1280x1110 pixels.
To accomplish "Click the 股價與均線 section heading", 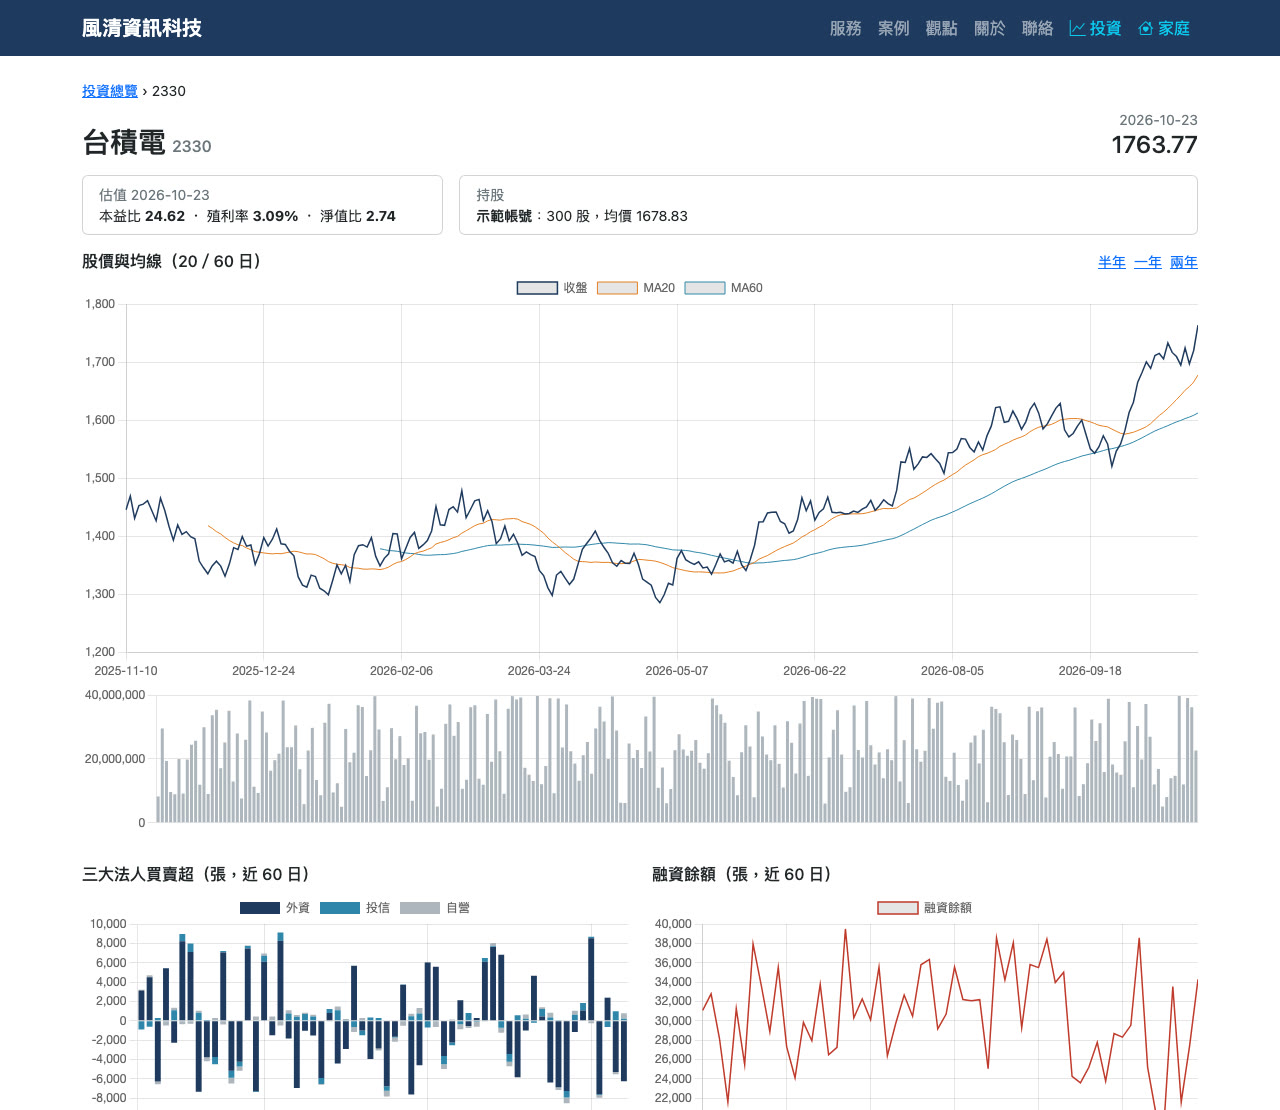I will pos(175,262).
